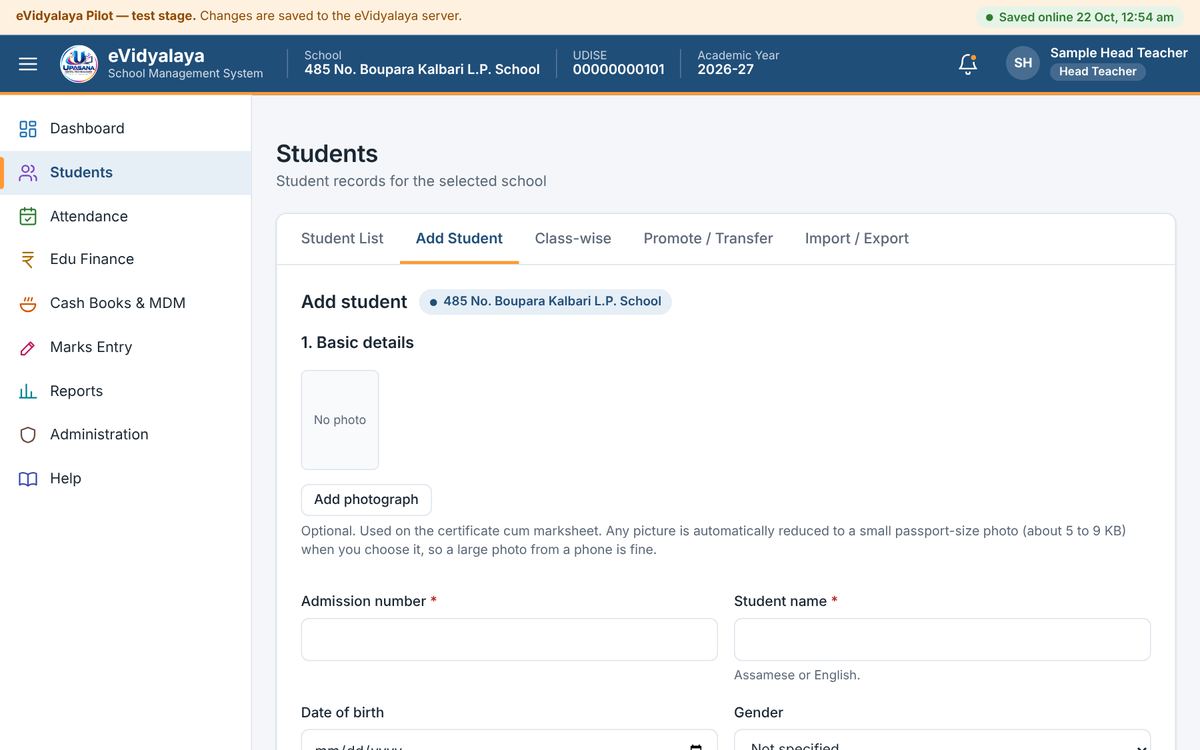Click the UDISE code 00000000101
Screen dimensions: 1200x750
click(x=619, y=70)
